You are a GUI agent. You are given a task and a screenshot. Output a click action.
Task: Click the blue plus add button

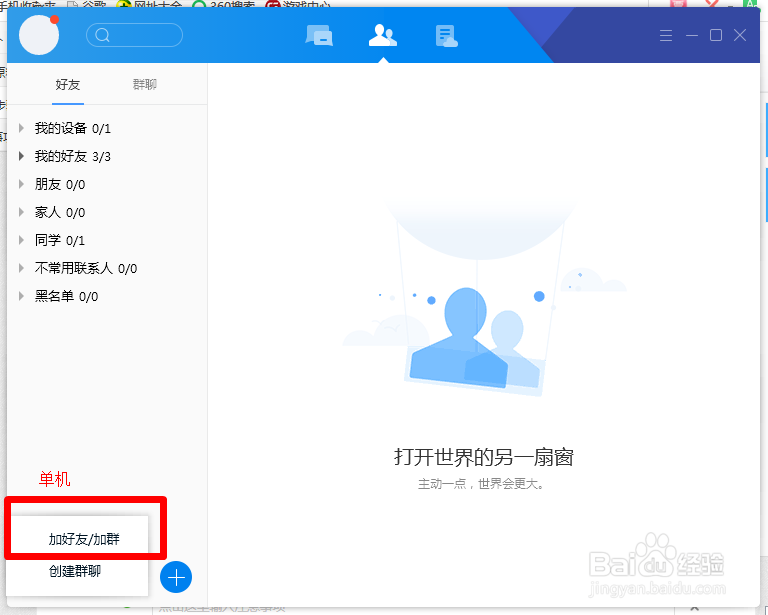click(176, 577)
